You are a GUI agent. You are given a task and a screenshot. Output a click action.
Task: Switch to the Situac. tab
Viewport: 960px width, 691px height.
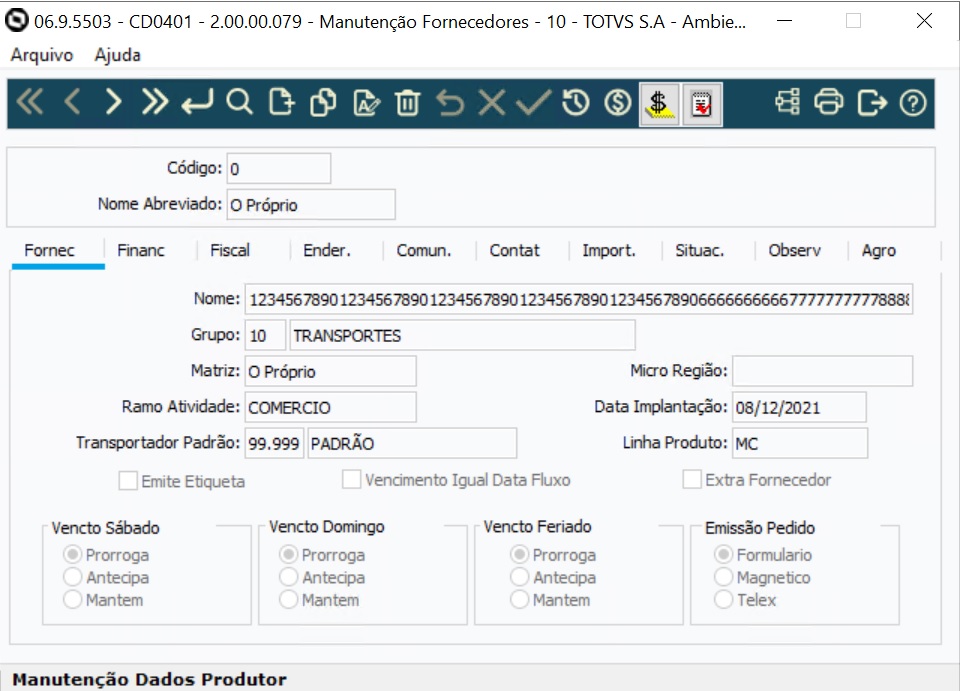point(700,250)
